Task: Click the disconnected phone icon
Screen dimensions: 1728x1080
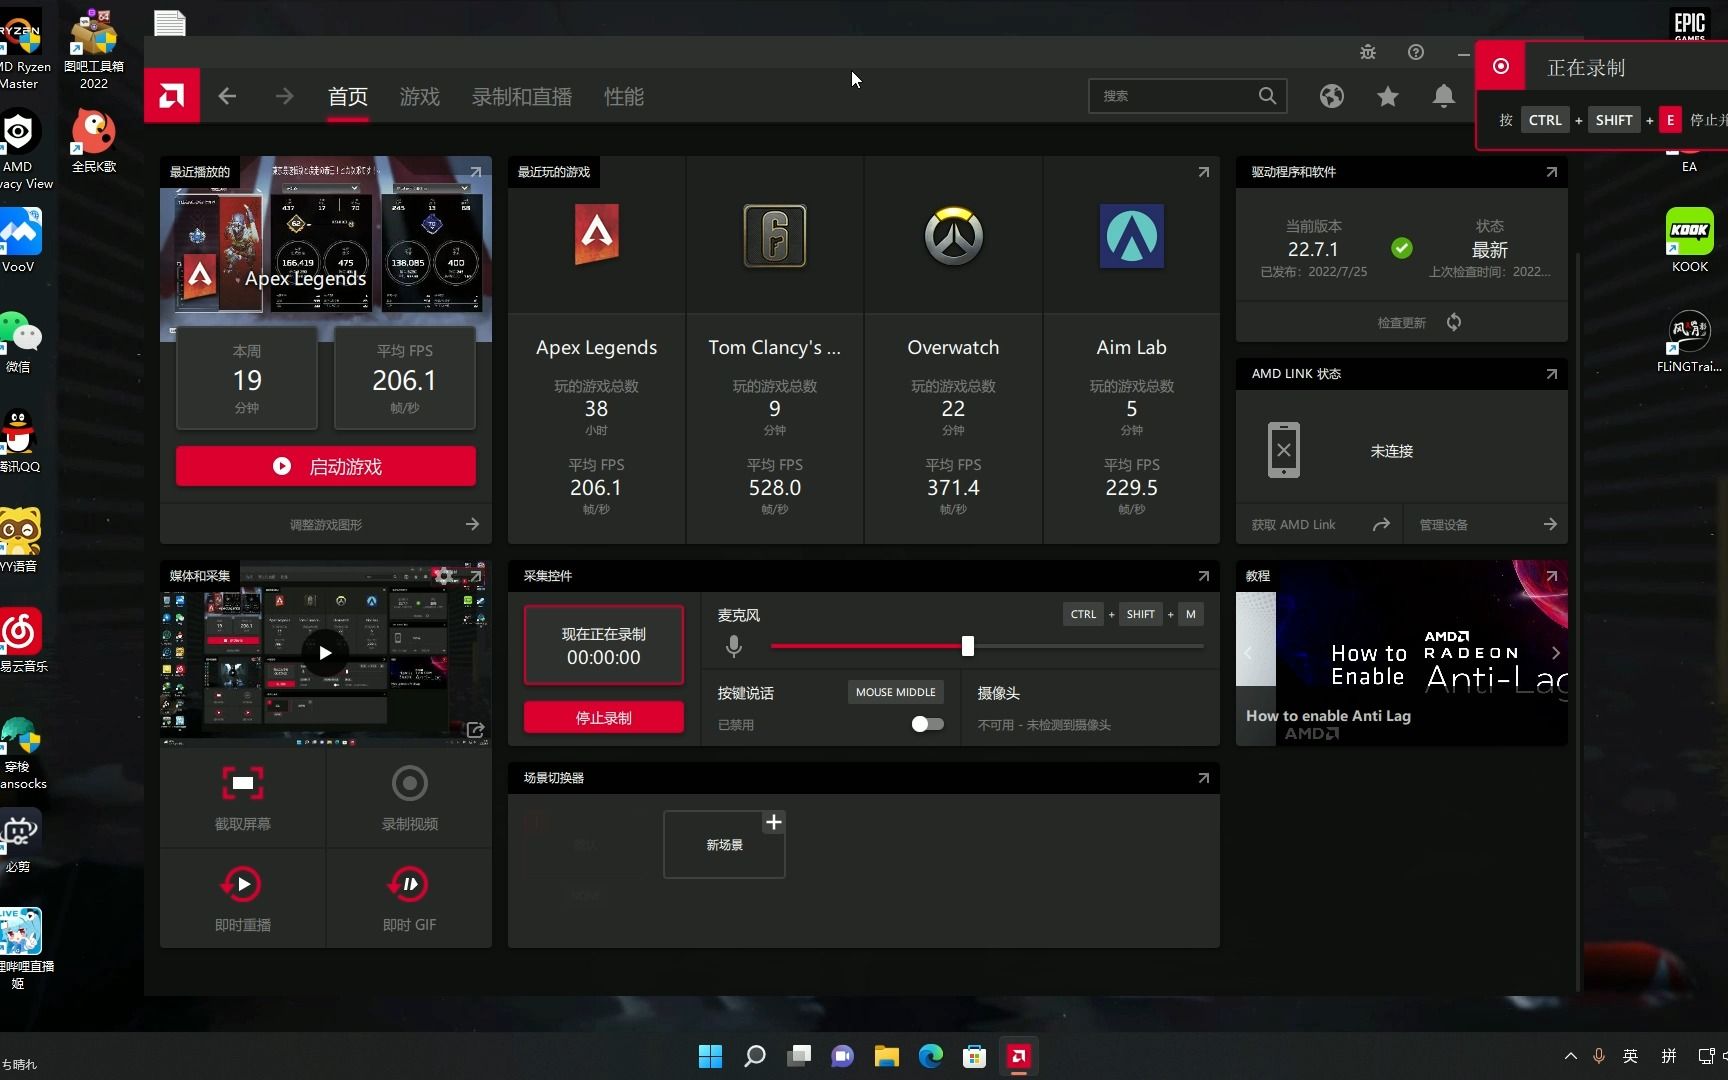Action: 1284,450
